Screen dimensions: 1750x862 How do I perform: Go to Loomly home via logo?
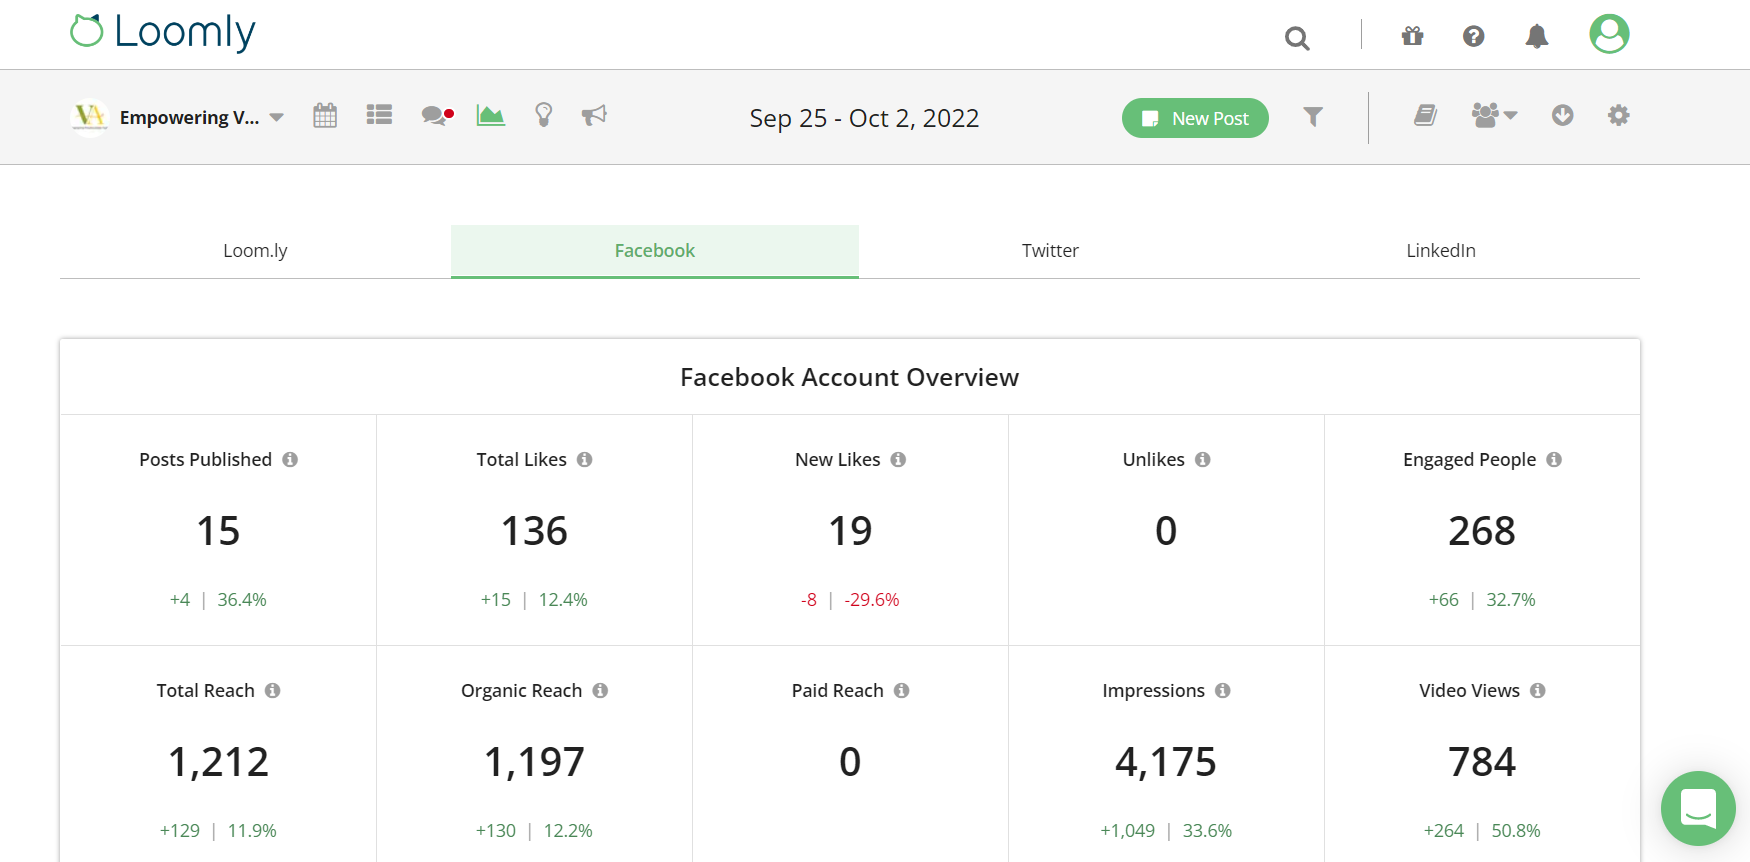point(163,32)
